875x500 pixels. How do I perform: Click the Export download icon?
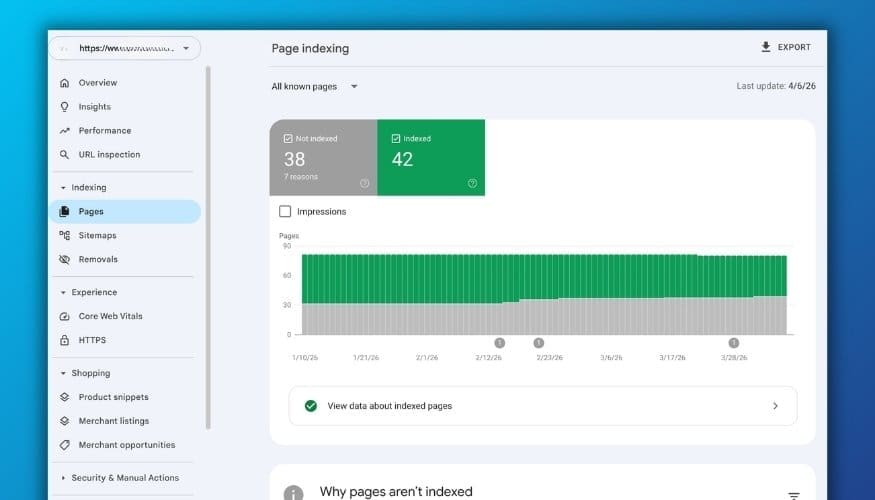click(766, 47)
